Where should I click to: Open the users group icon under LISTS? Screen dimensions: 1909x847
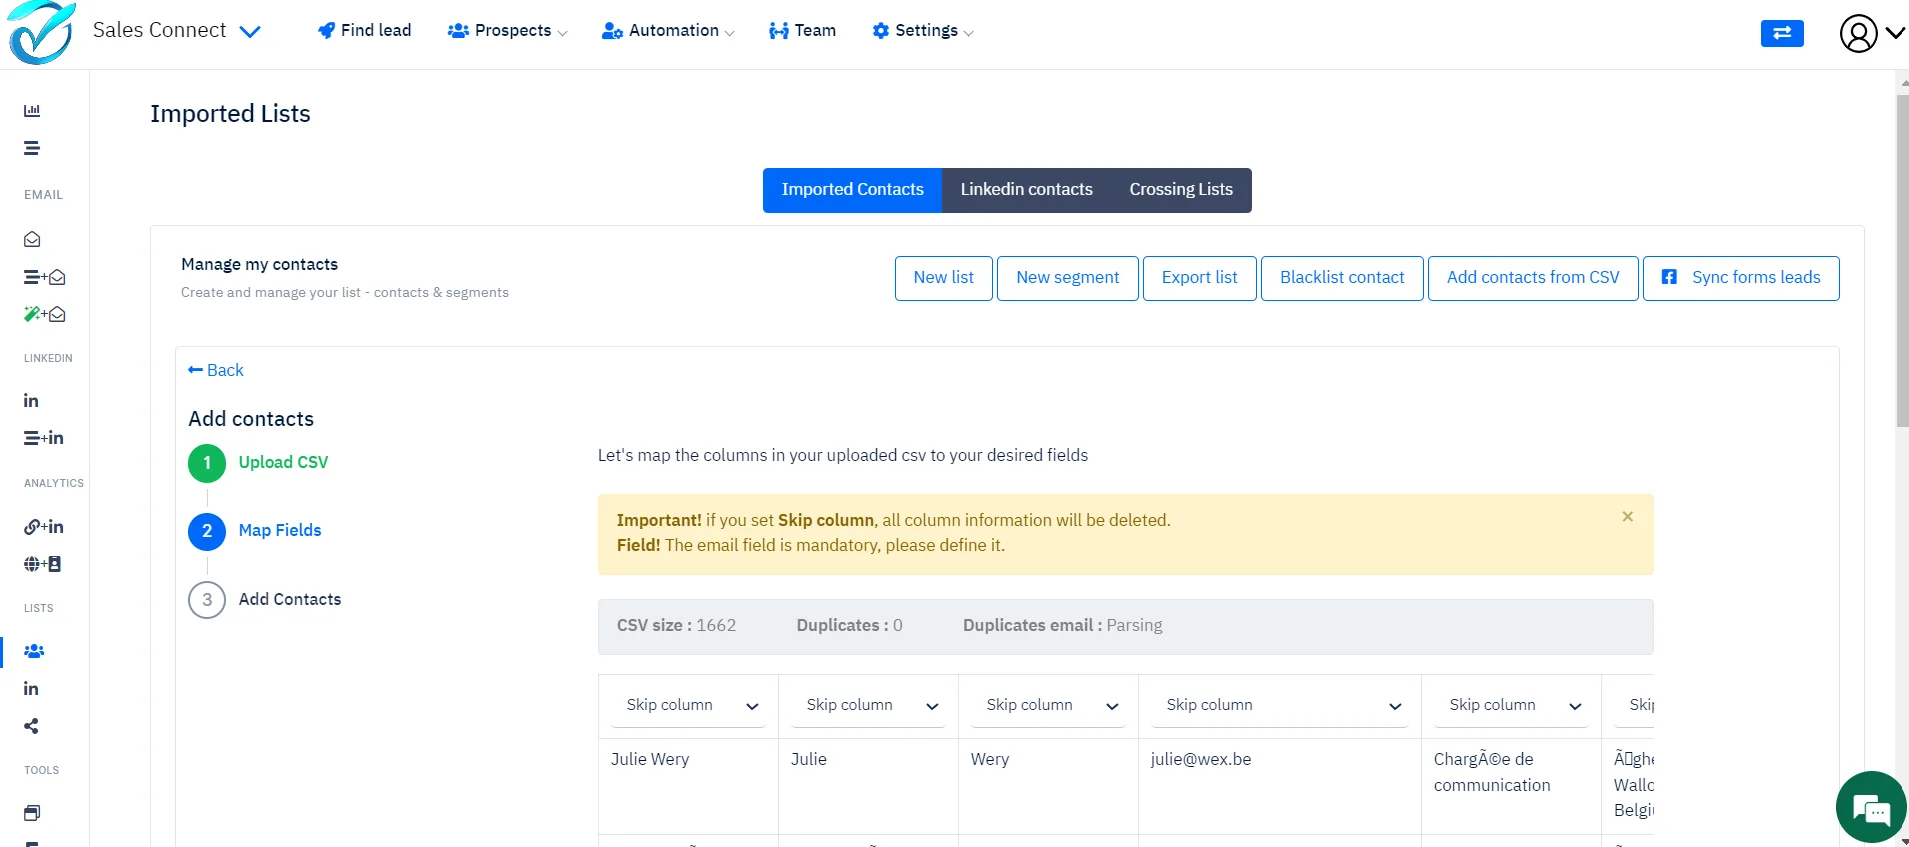tap(34, 651)
